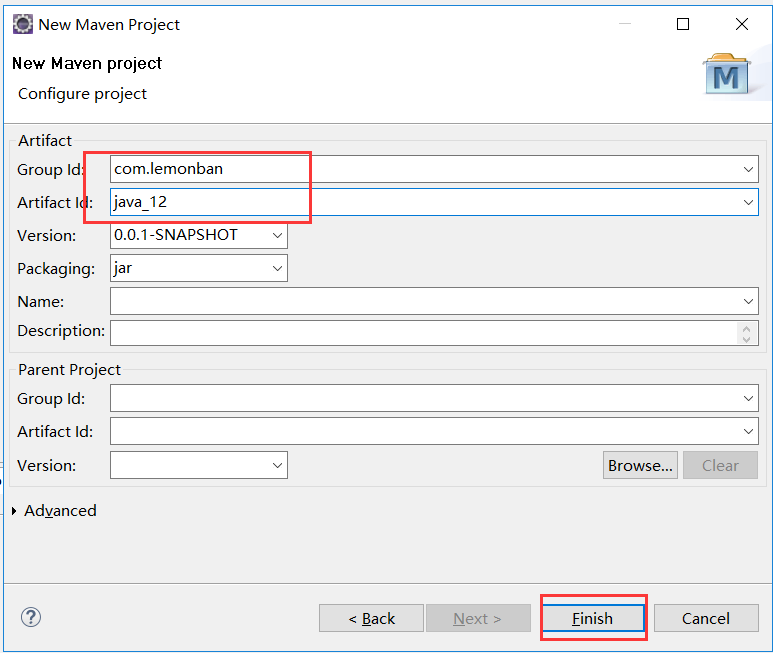This screenshot has width=773, height=653.
Task: Open the 0.0.1-SNAPSHOT version dropdown
Action: (x=277, y=236)
